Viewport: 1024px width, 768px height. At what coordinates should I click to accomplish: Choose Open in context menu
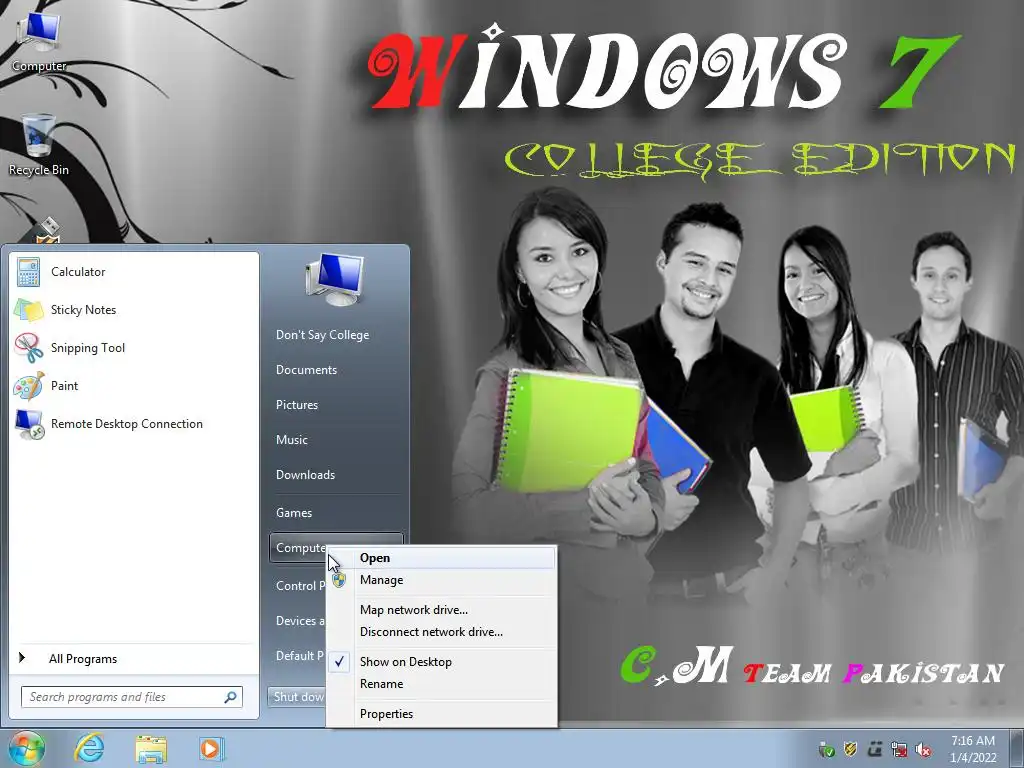(x=442, y=558)
